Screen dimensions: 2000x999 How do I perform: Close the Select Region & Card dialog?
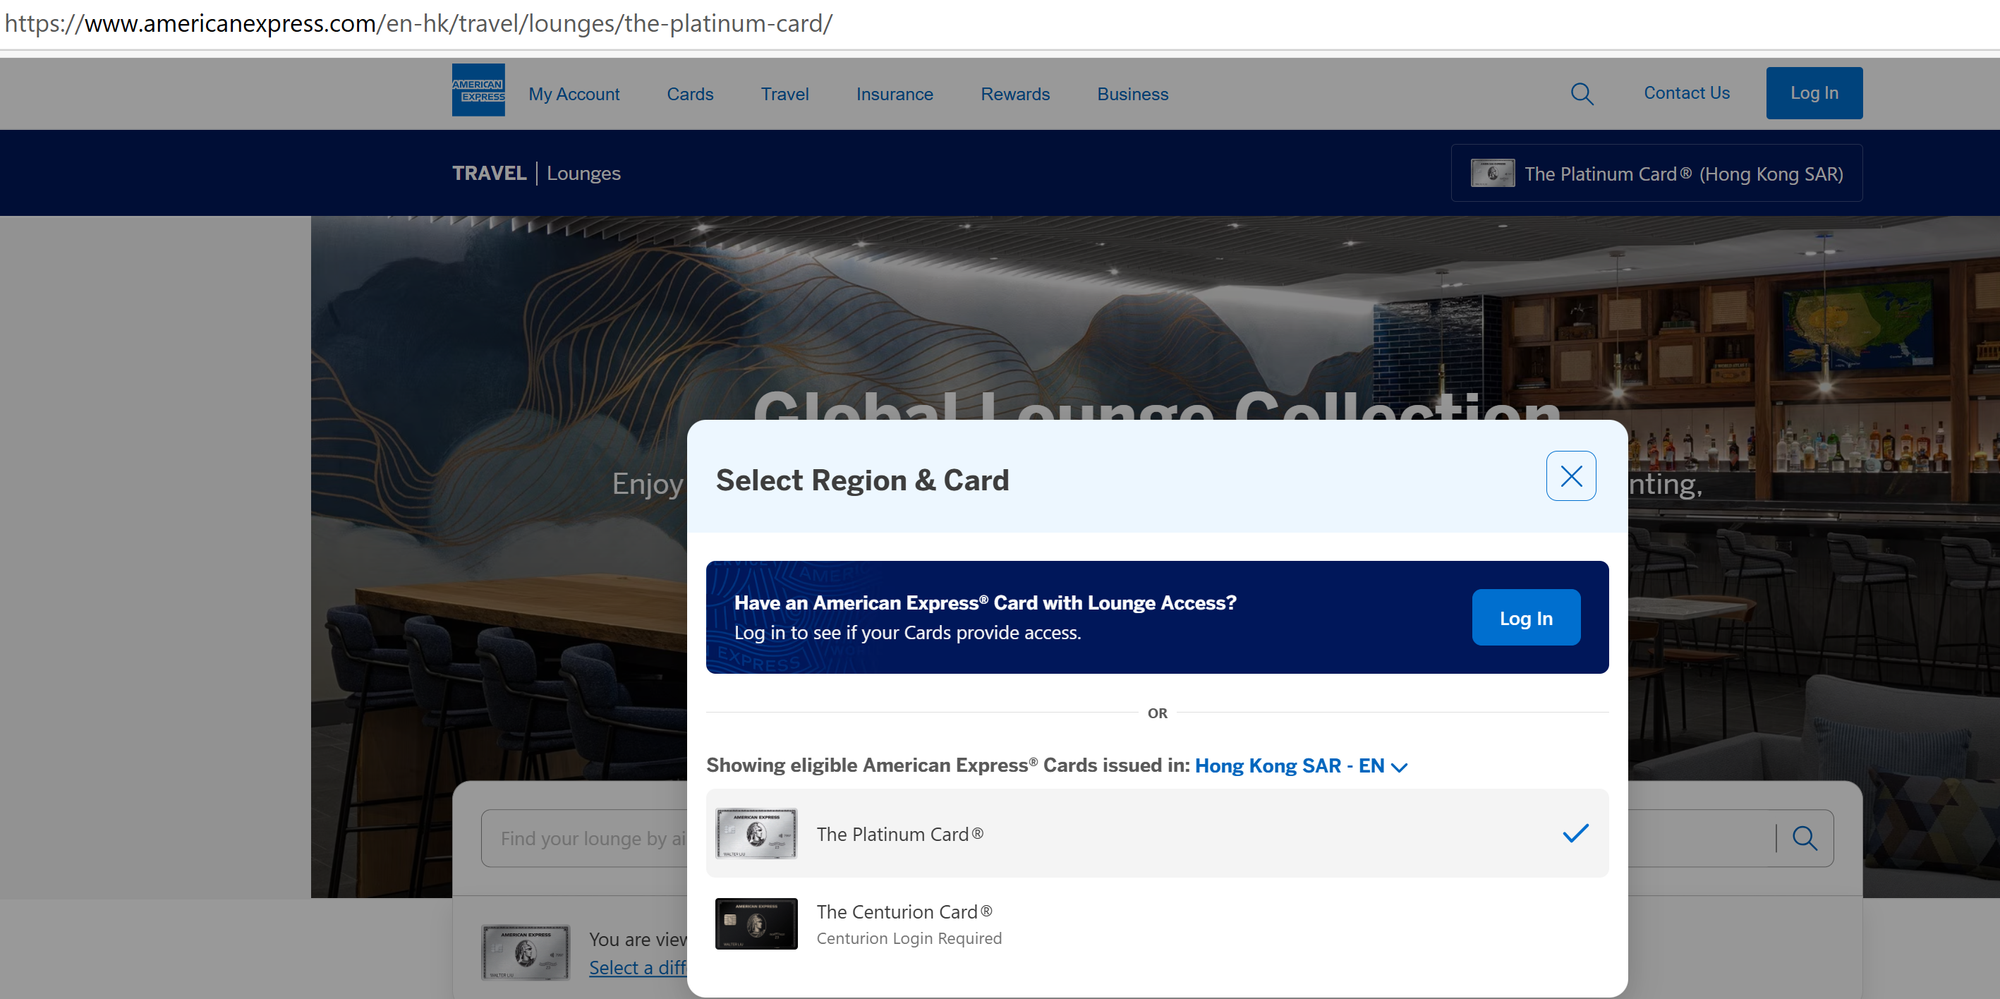click(x=1571, y=476)
